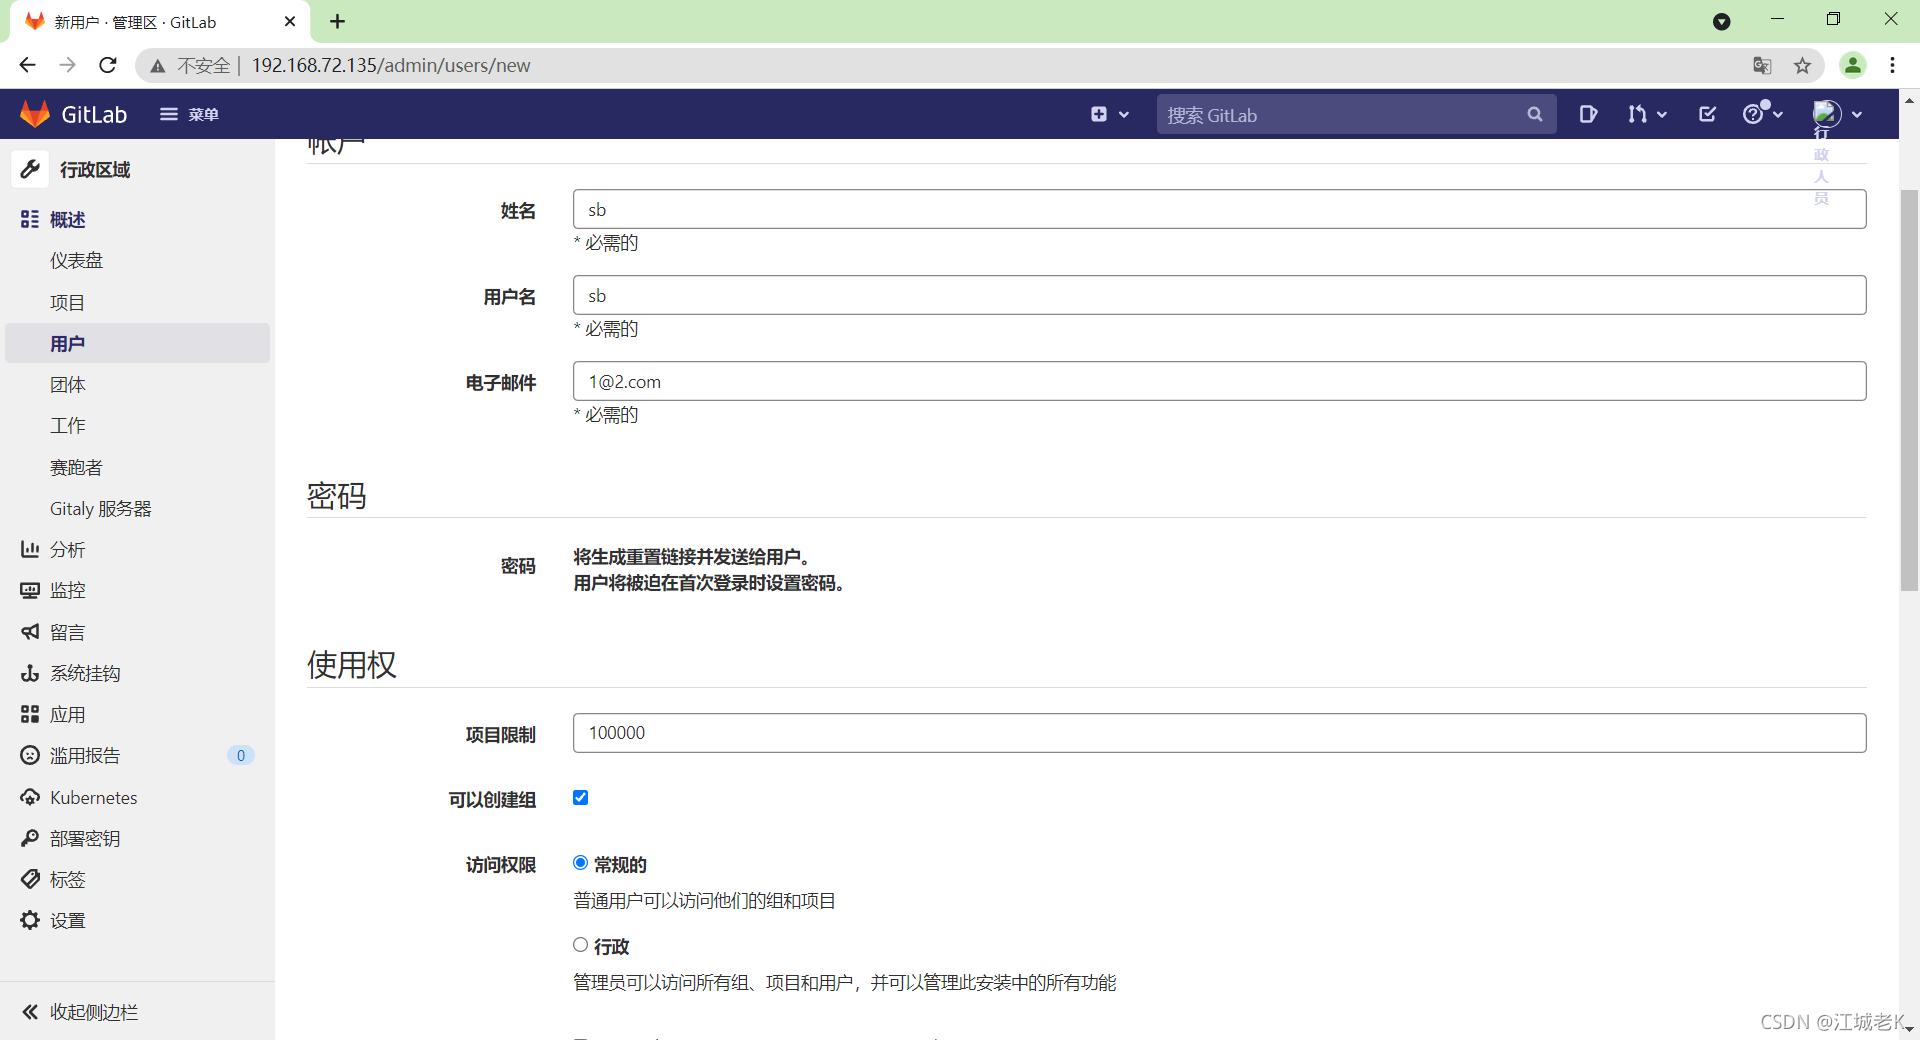Open Chrome three-dot menu
1920x1040 pixels.
[1892, 65]
